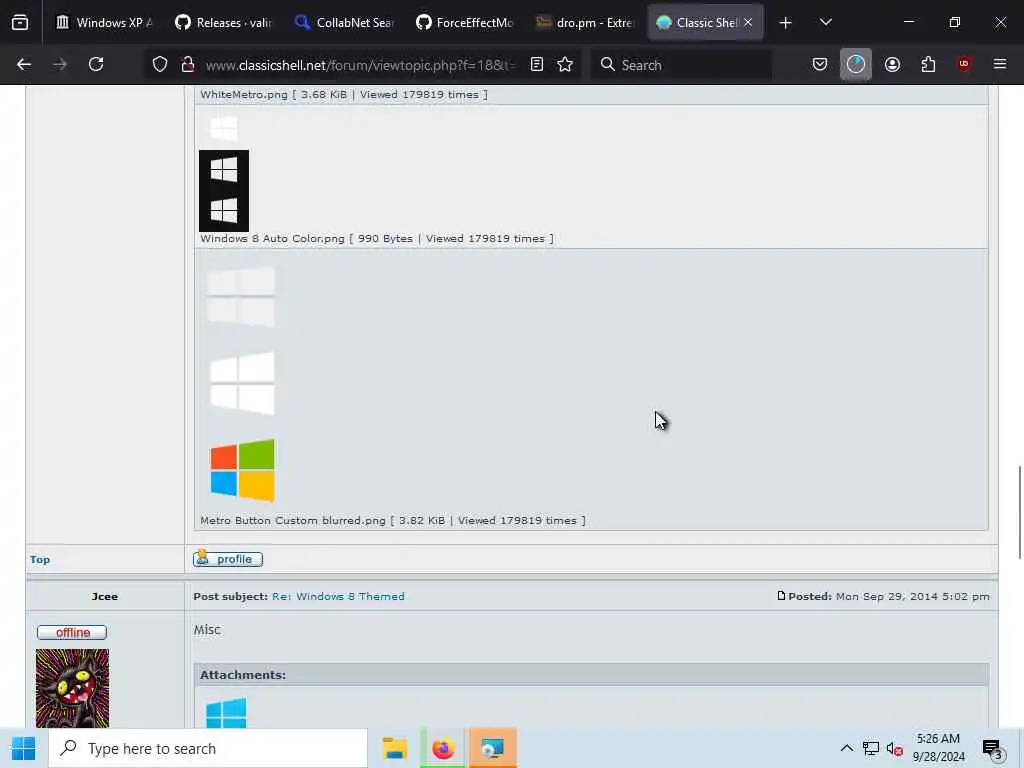Click the network tray icon

(x=871, y=748)
